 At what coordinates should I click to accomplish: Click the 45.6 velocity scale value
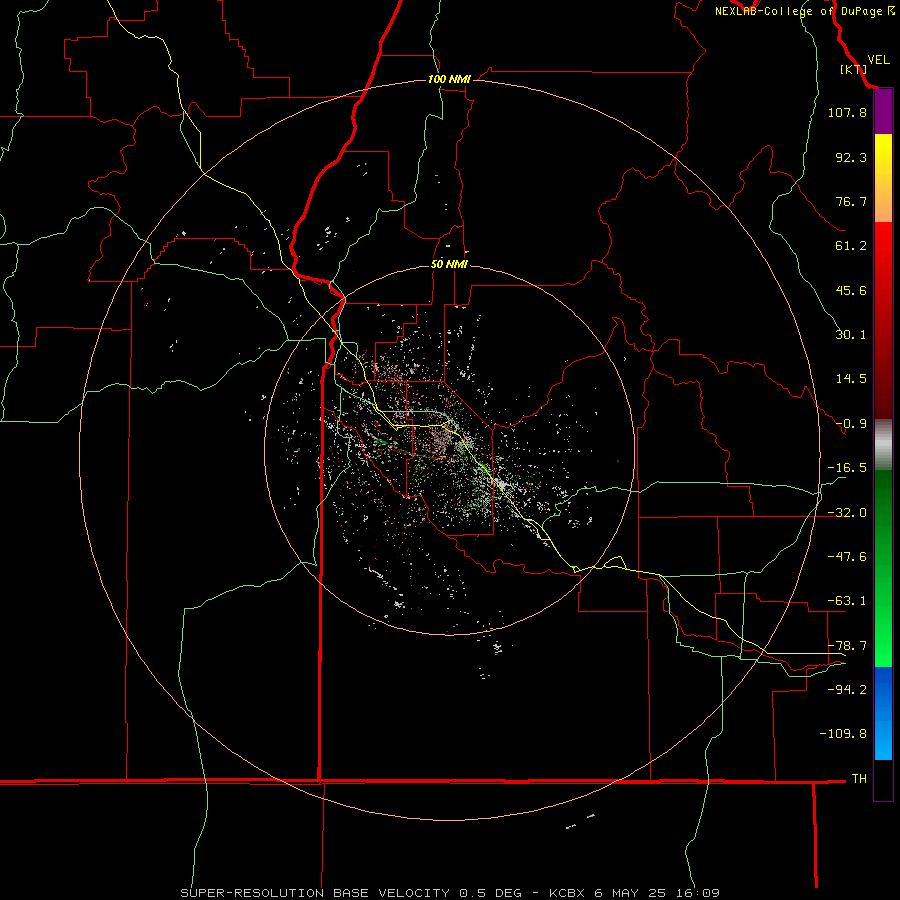[x=851, y=290]
